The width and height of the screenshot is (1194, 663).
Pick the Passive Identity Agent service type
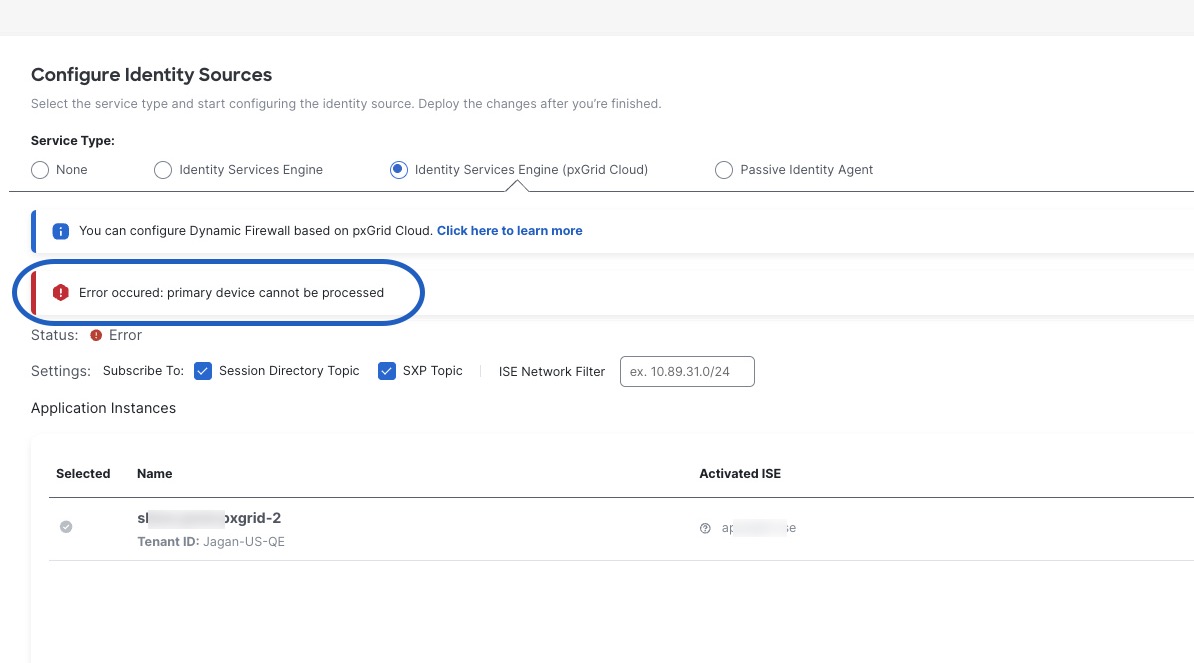(x=724, y=170)
